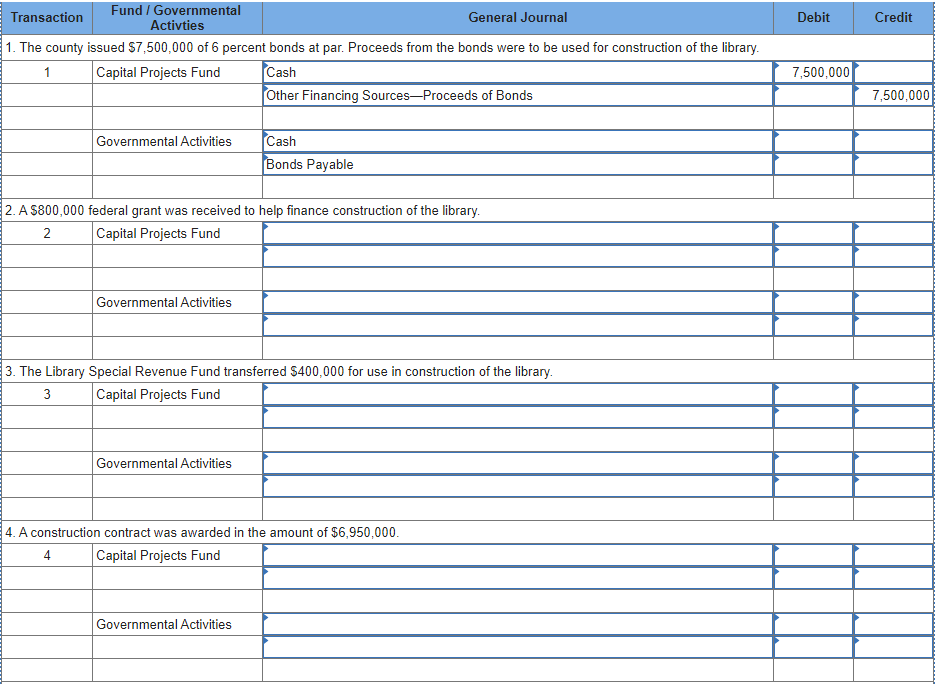Click the $6,950,000 construction contract description
This screenshot has width=935, height=684.
[x=202, y=533]
